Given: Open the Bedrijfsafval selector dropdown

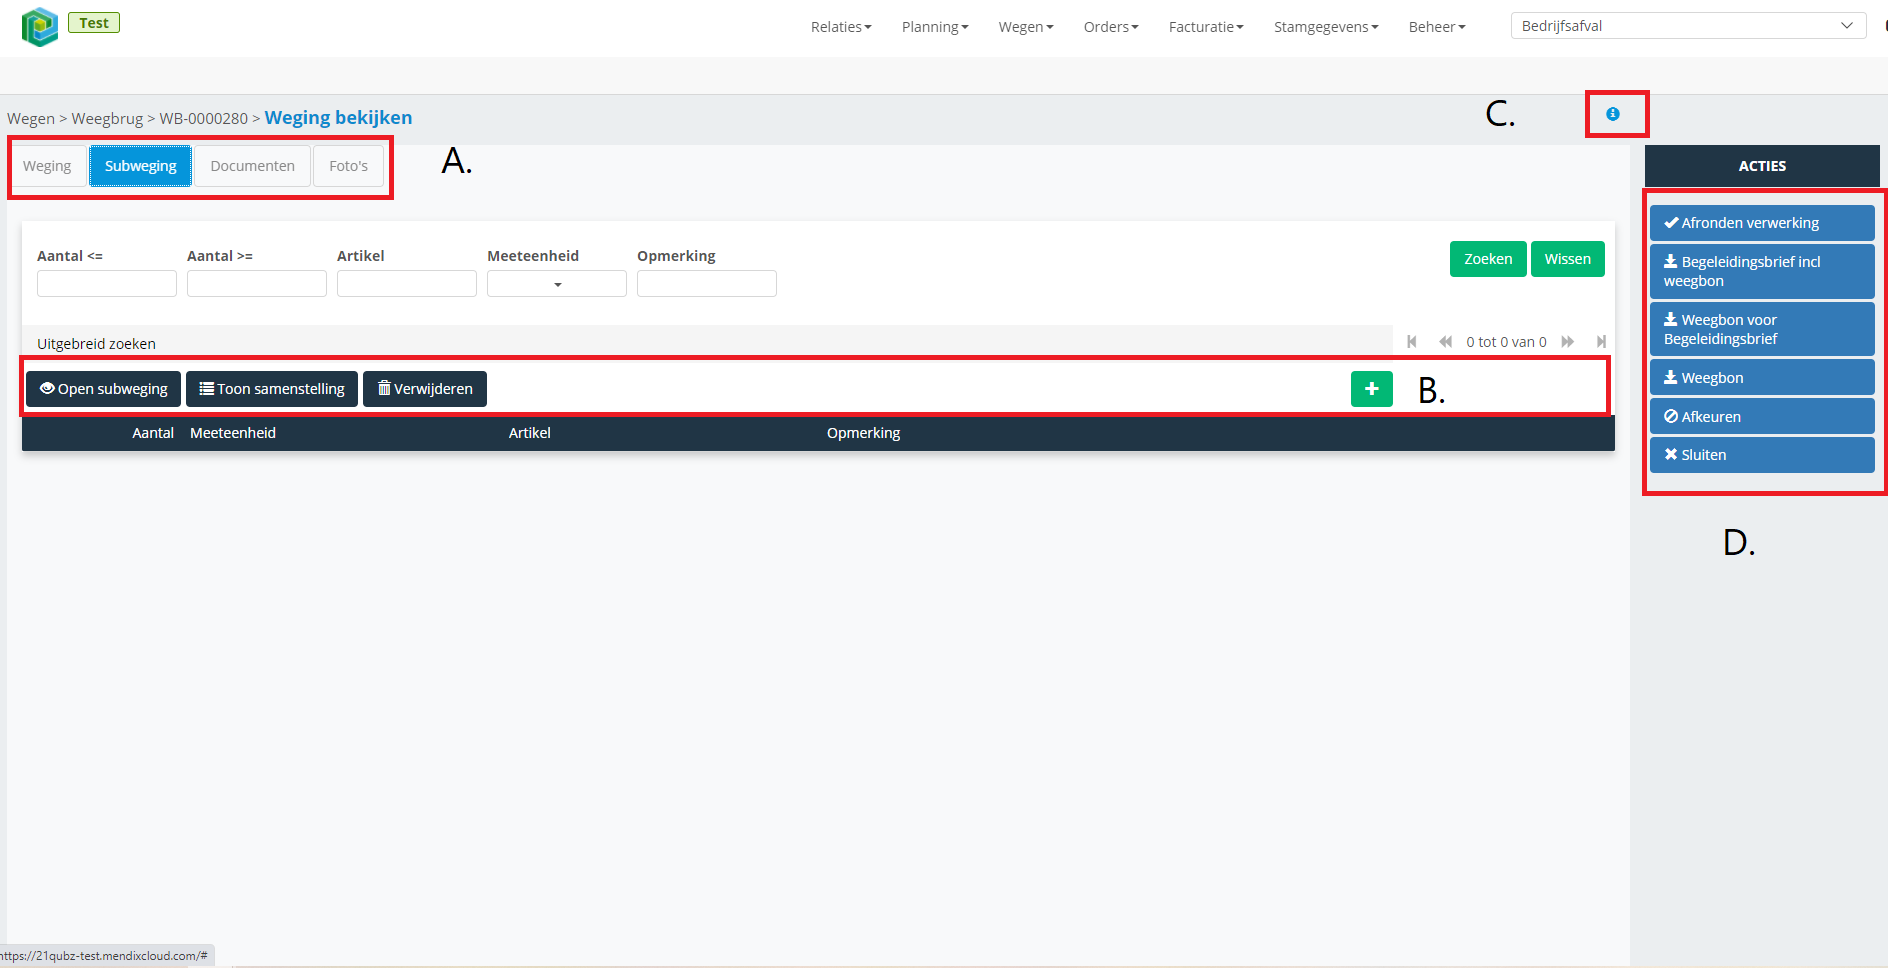Looking at the screenshot, I should 1688,26.
